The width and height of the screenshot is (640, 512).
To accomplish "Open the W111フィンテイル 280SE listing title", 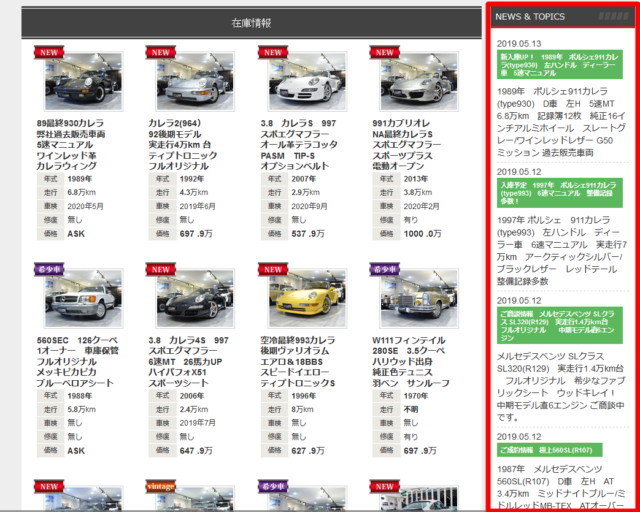I will pyautogui.click(x=411, y=361).
